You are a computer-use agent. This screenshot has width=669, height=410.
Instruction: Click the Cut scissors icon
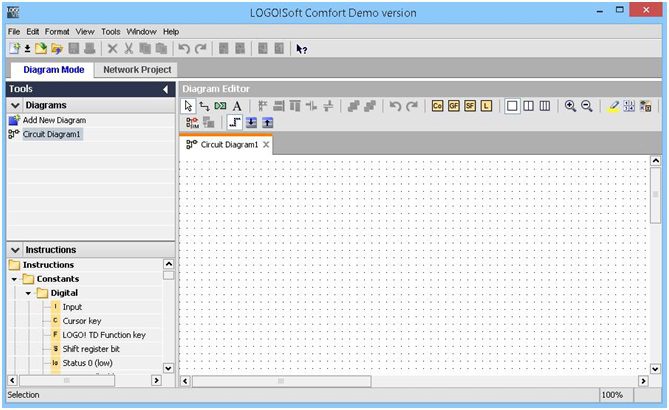click(x=128, y=49)
